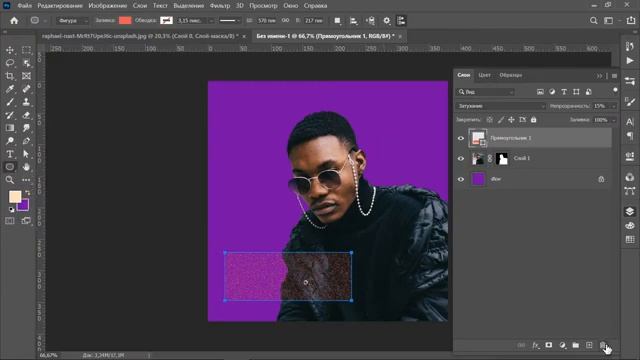Click the shape Заливка fill color swatch

[x=125, y=20]
